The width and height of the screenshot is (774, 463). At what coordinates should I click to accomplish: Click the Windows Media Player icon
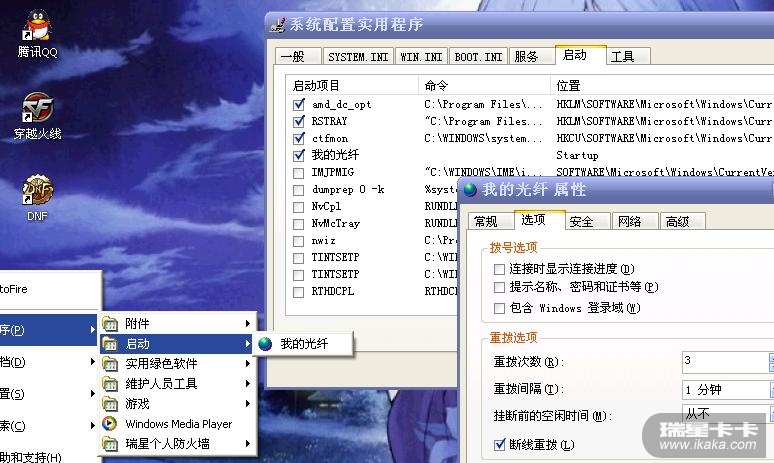tap(110, 424)
